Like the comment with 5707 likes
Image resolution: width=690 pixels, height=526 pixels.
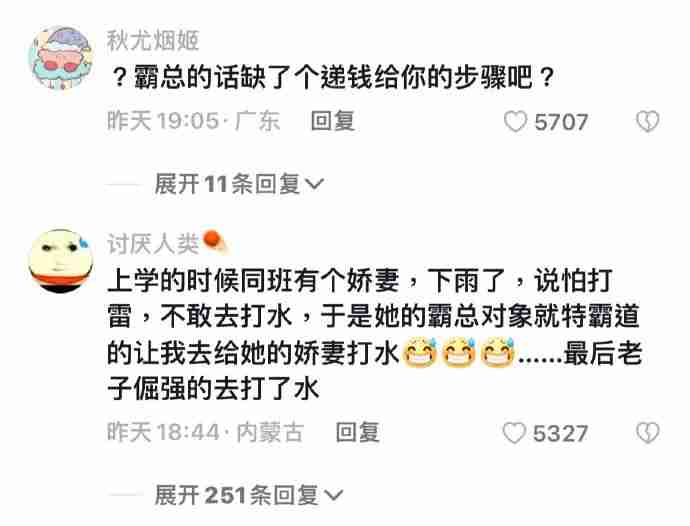[515, 121]
